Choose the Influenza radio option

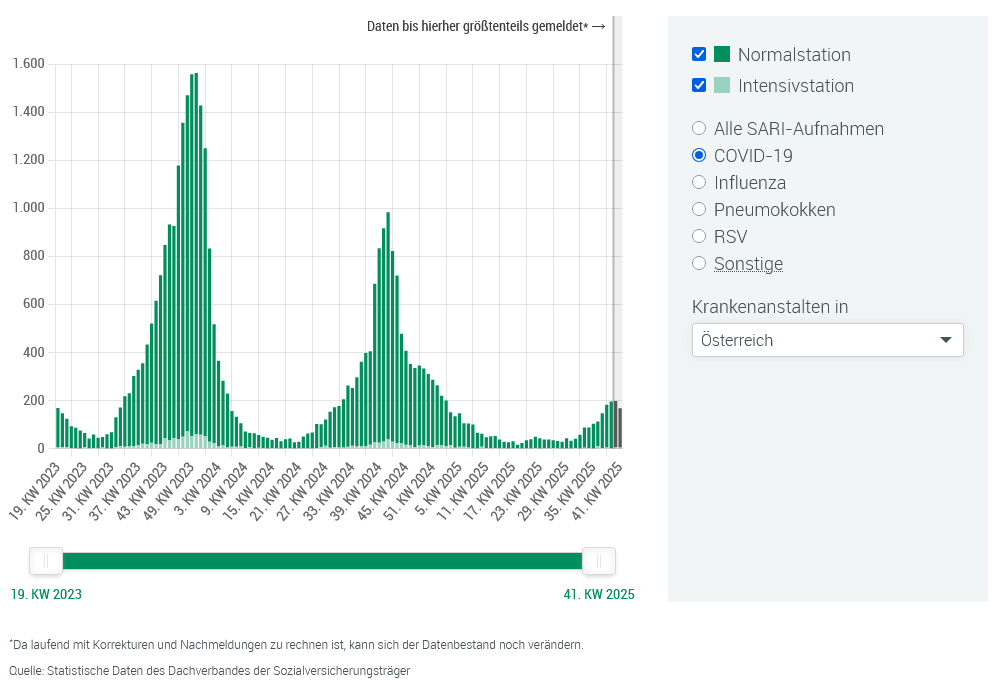pyautogui.click(x=699, y=183)
